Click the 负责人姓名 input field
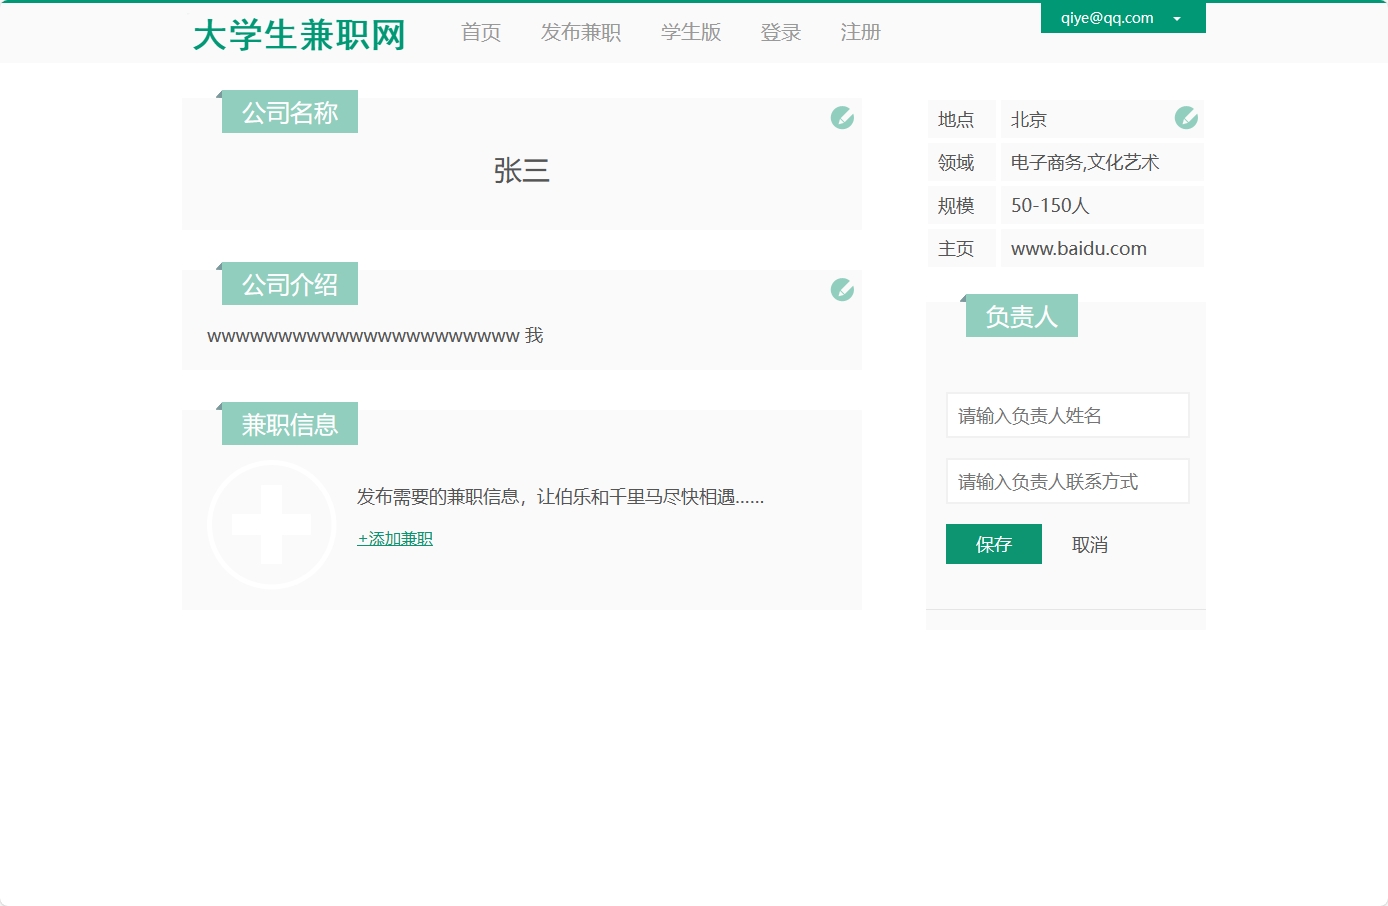 point(1067,415)
